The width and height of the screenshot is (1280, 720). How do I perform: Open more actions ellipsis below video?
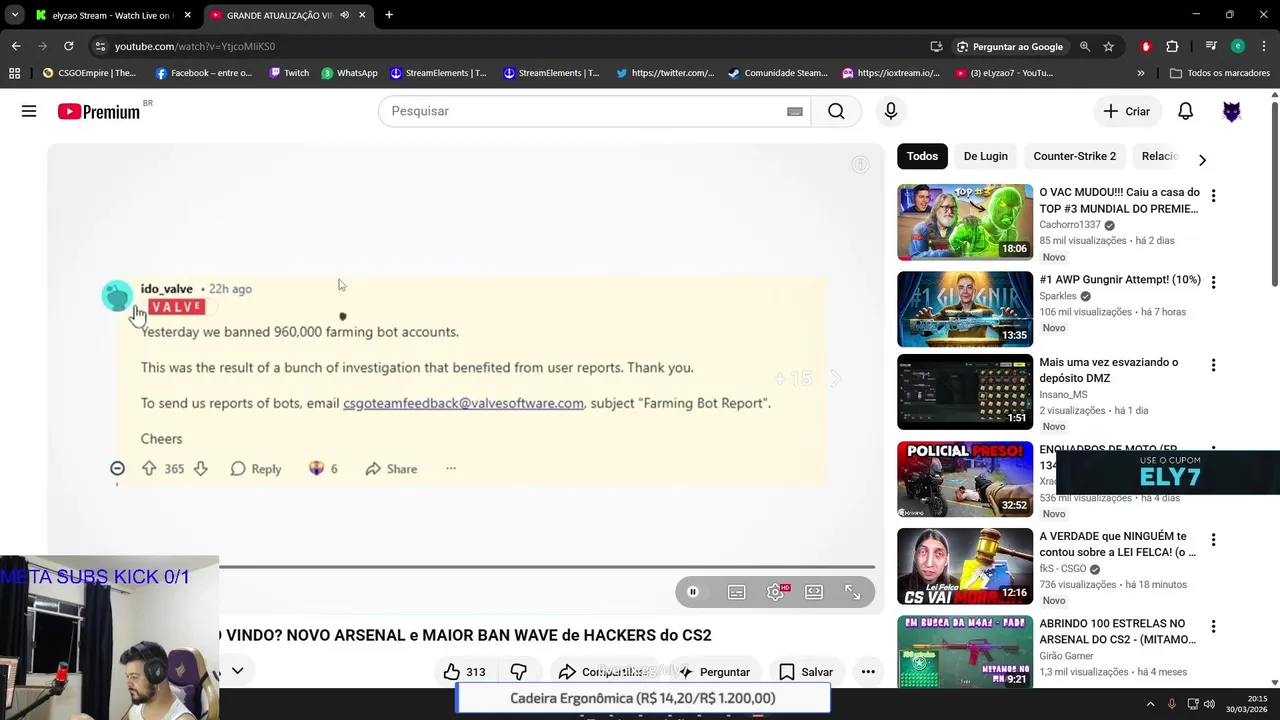pos(868,672)
